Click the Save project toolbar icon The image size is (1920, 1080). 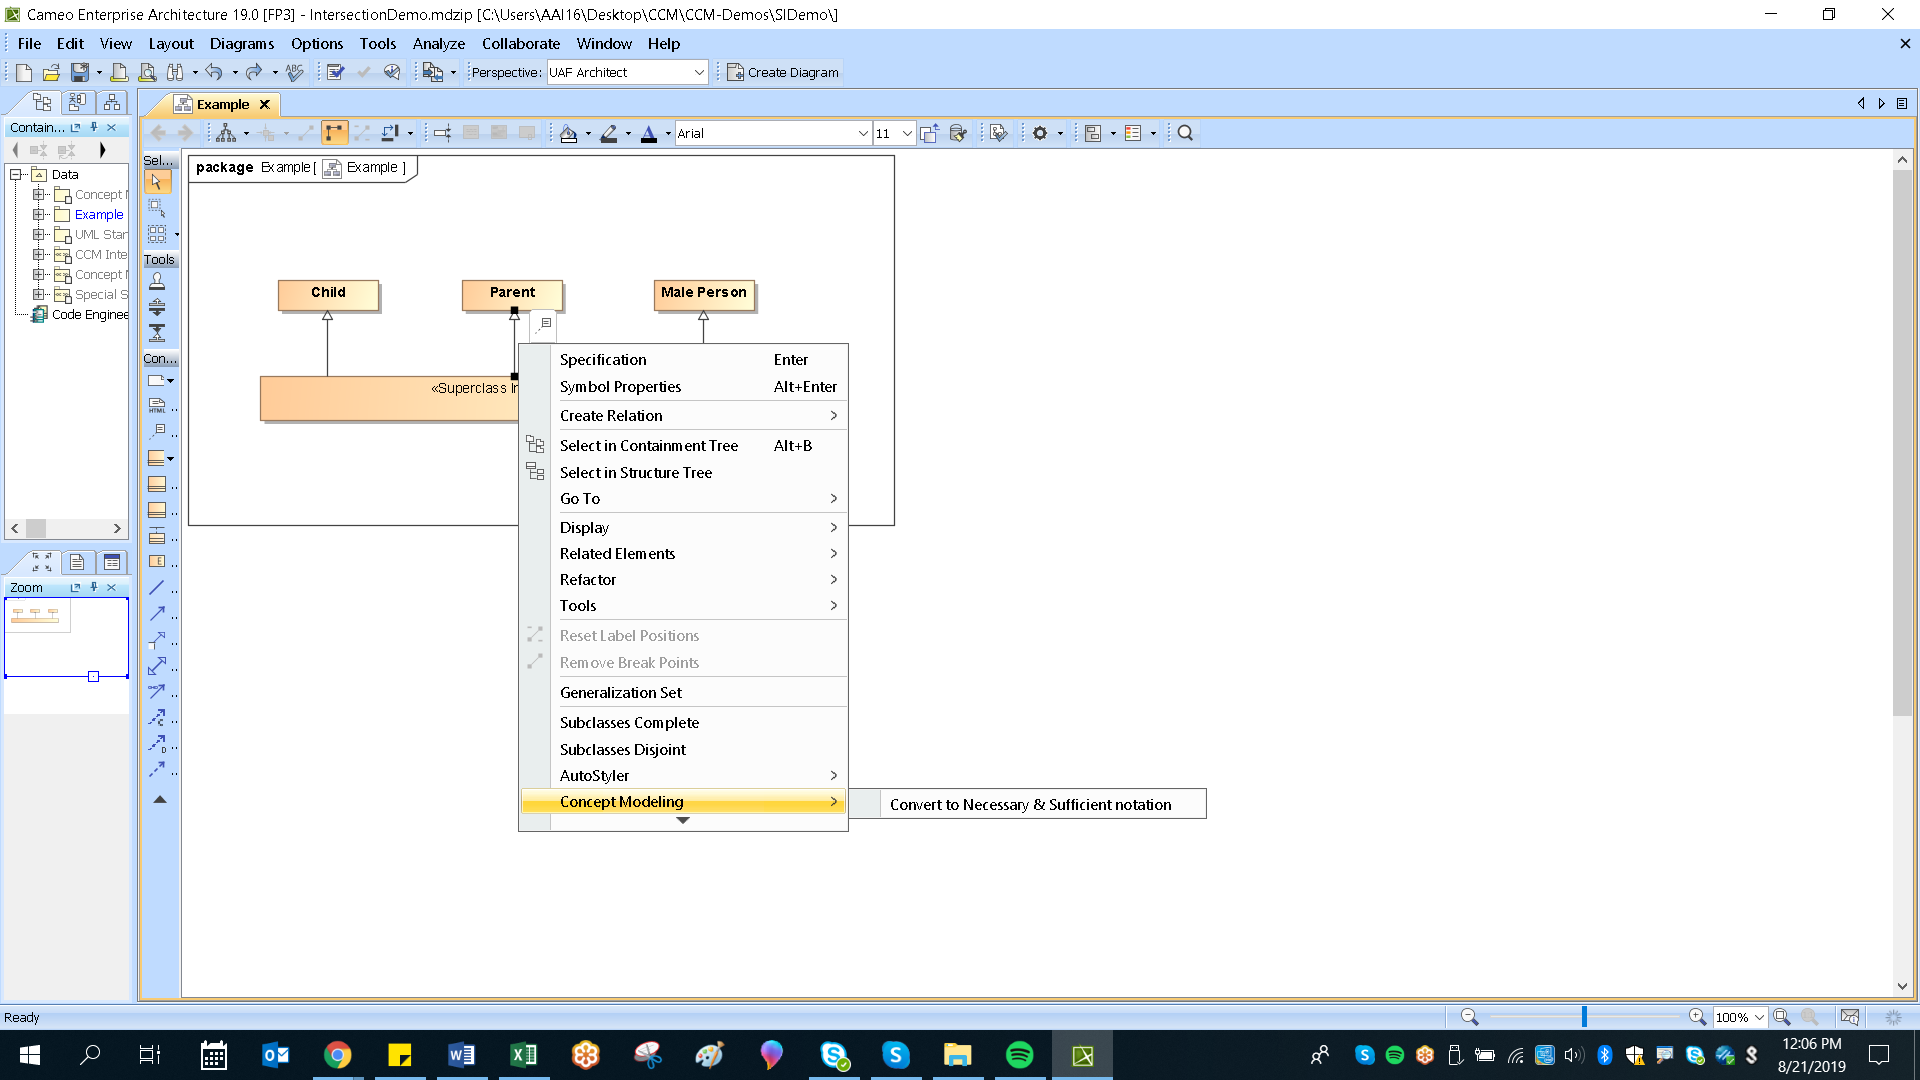(x=79, y=72)
